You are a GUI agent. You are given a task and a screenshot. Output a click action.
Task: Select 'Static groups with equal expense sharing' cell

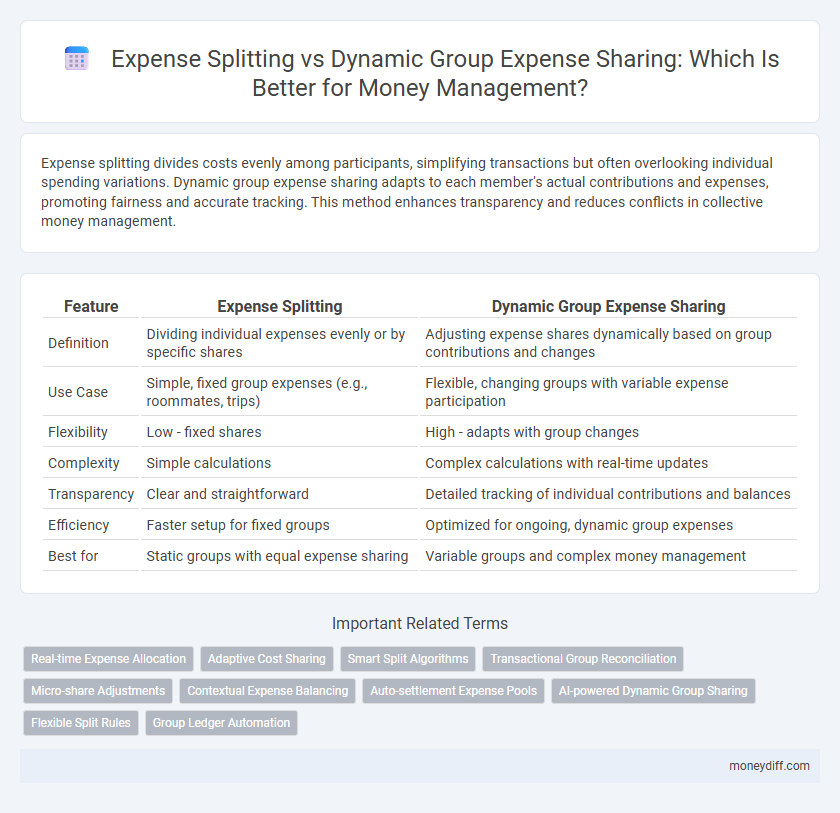click(280, 556)
